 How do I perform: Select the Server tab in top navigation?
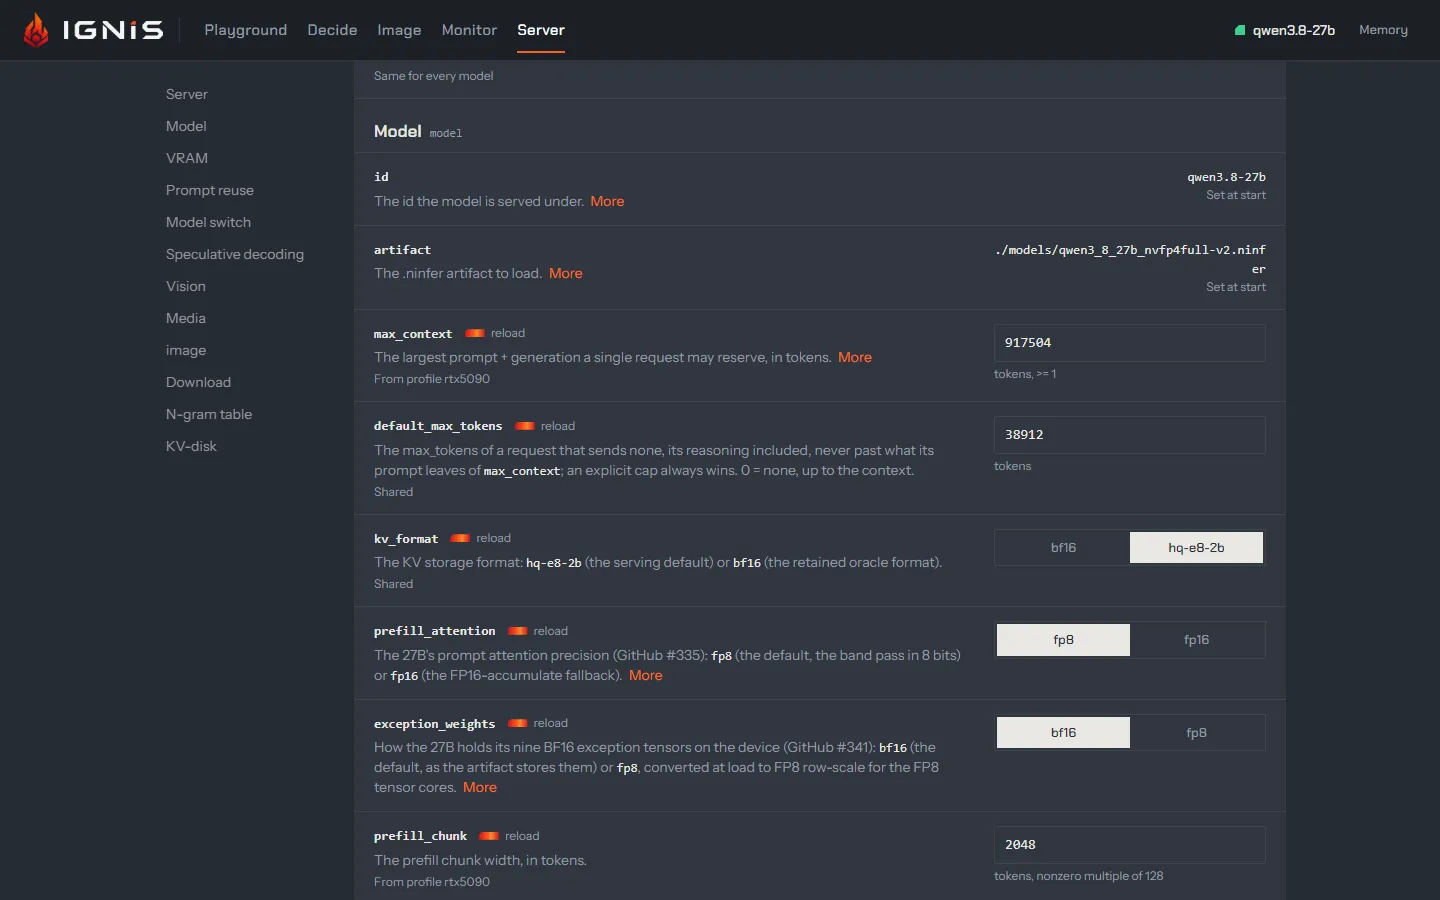point(541,30)
